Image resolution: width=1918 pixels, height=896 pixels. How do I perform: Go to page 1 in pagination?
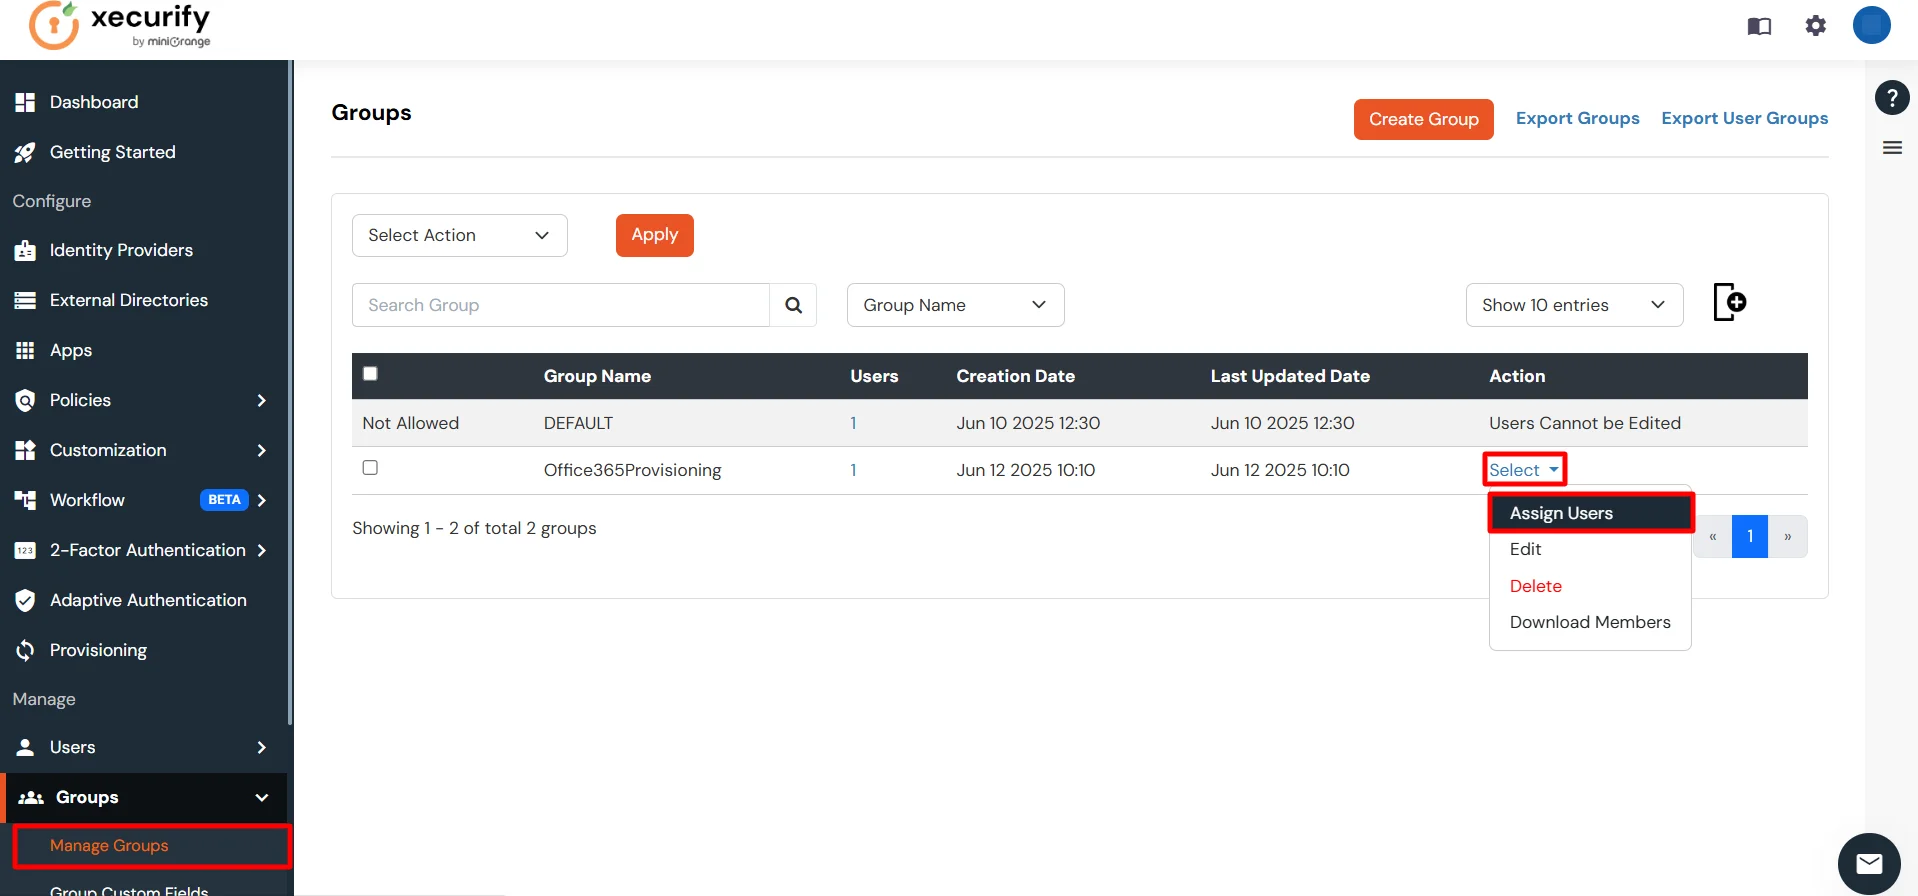1750,536
